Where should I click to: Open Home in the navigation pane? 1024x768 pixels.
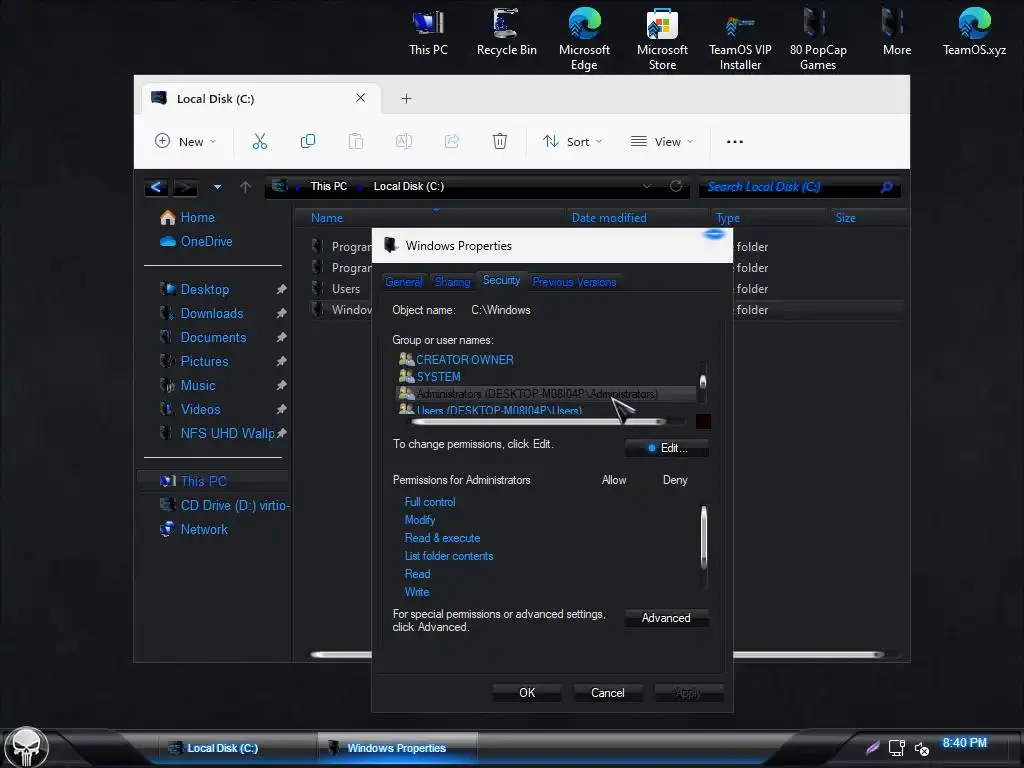(x=197, y=217)
